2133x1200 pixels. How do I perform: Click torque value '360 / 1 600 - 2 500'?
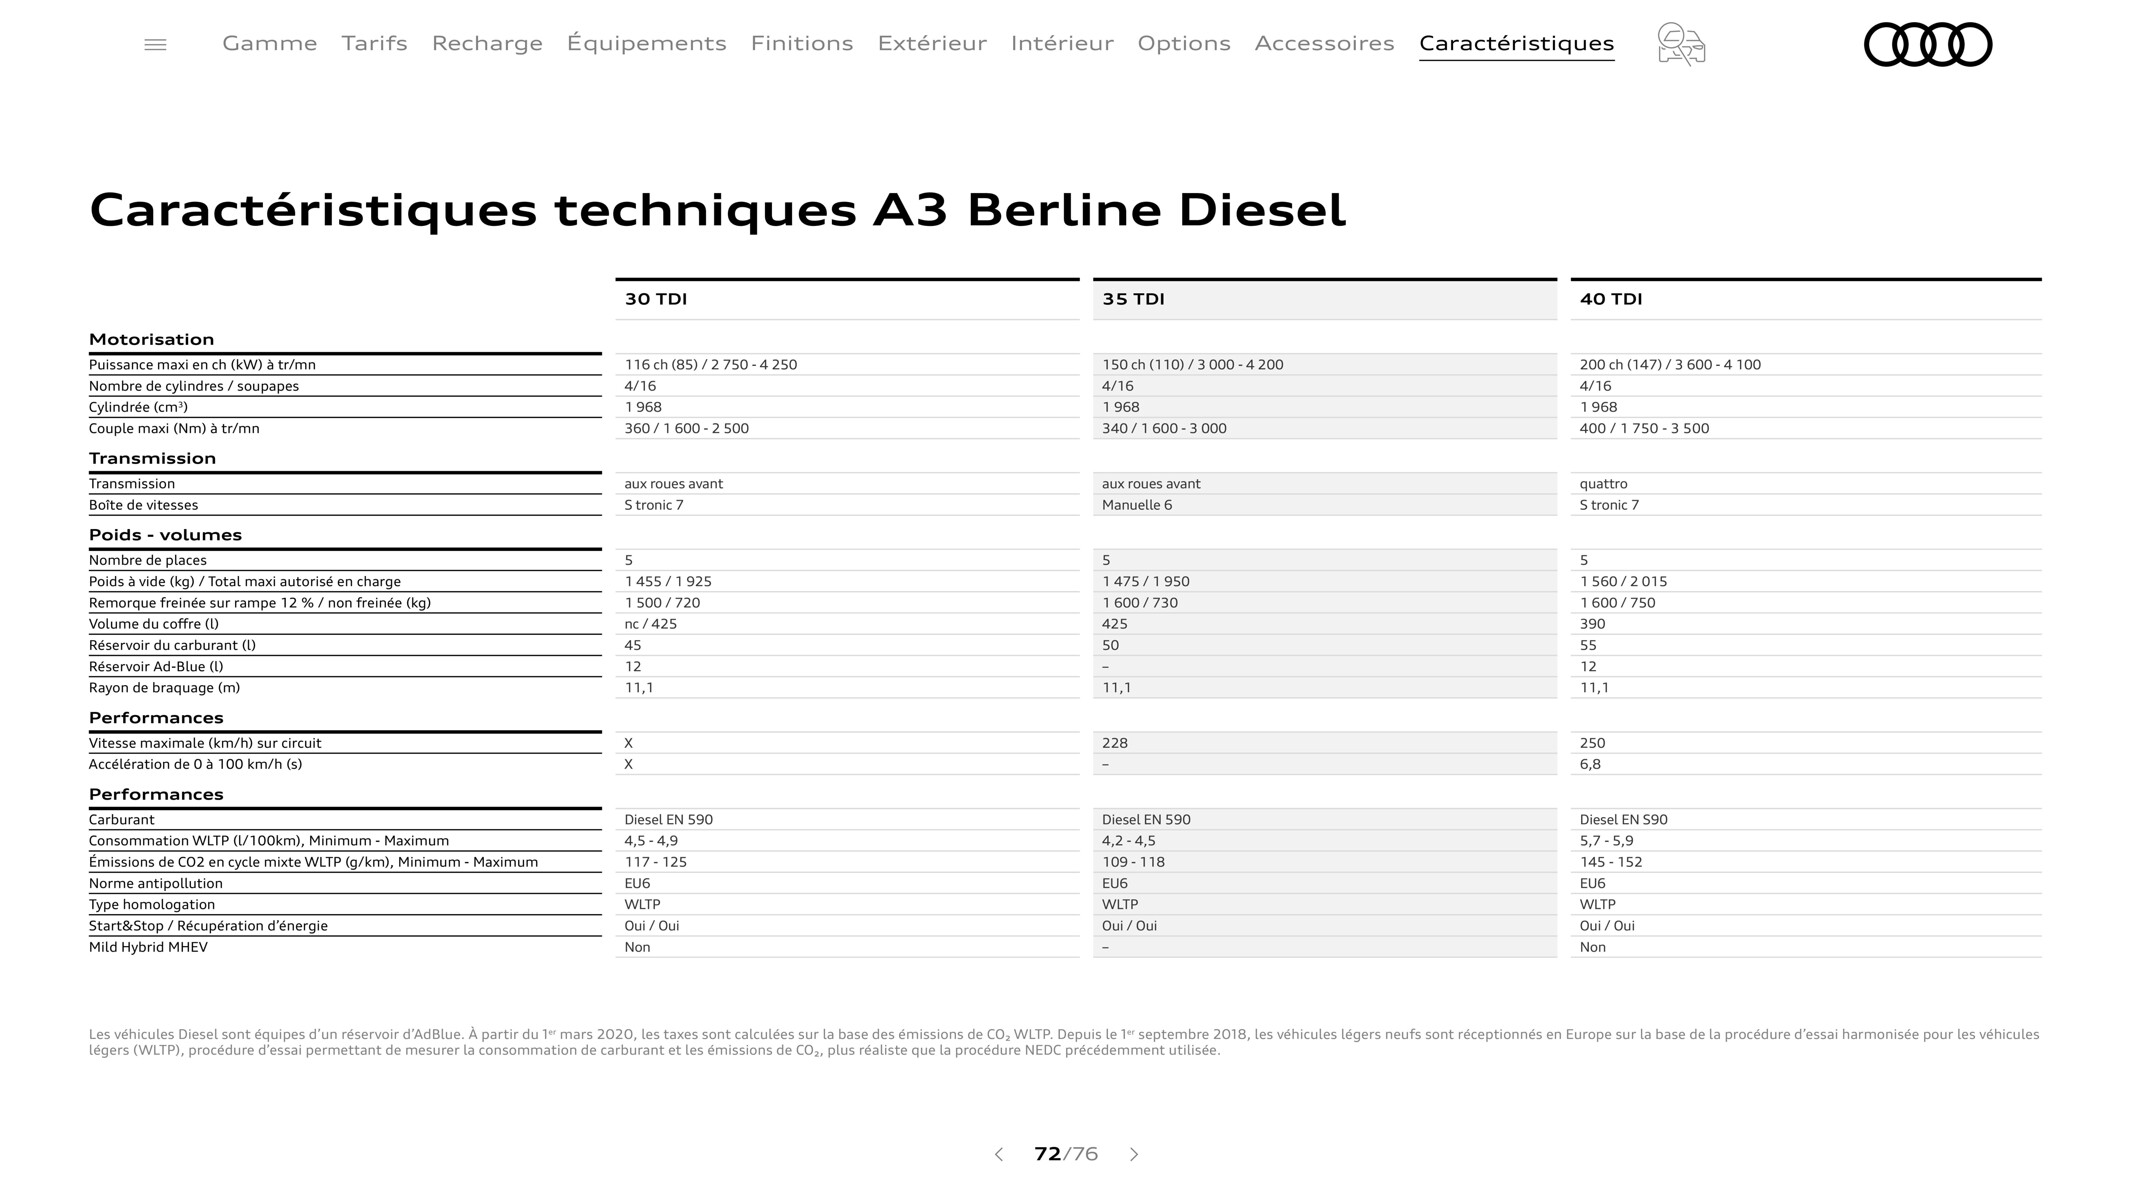(686, 428)
